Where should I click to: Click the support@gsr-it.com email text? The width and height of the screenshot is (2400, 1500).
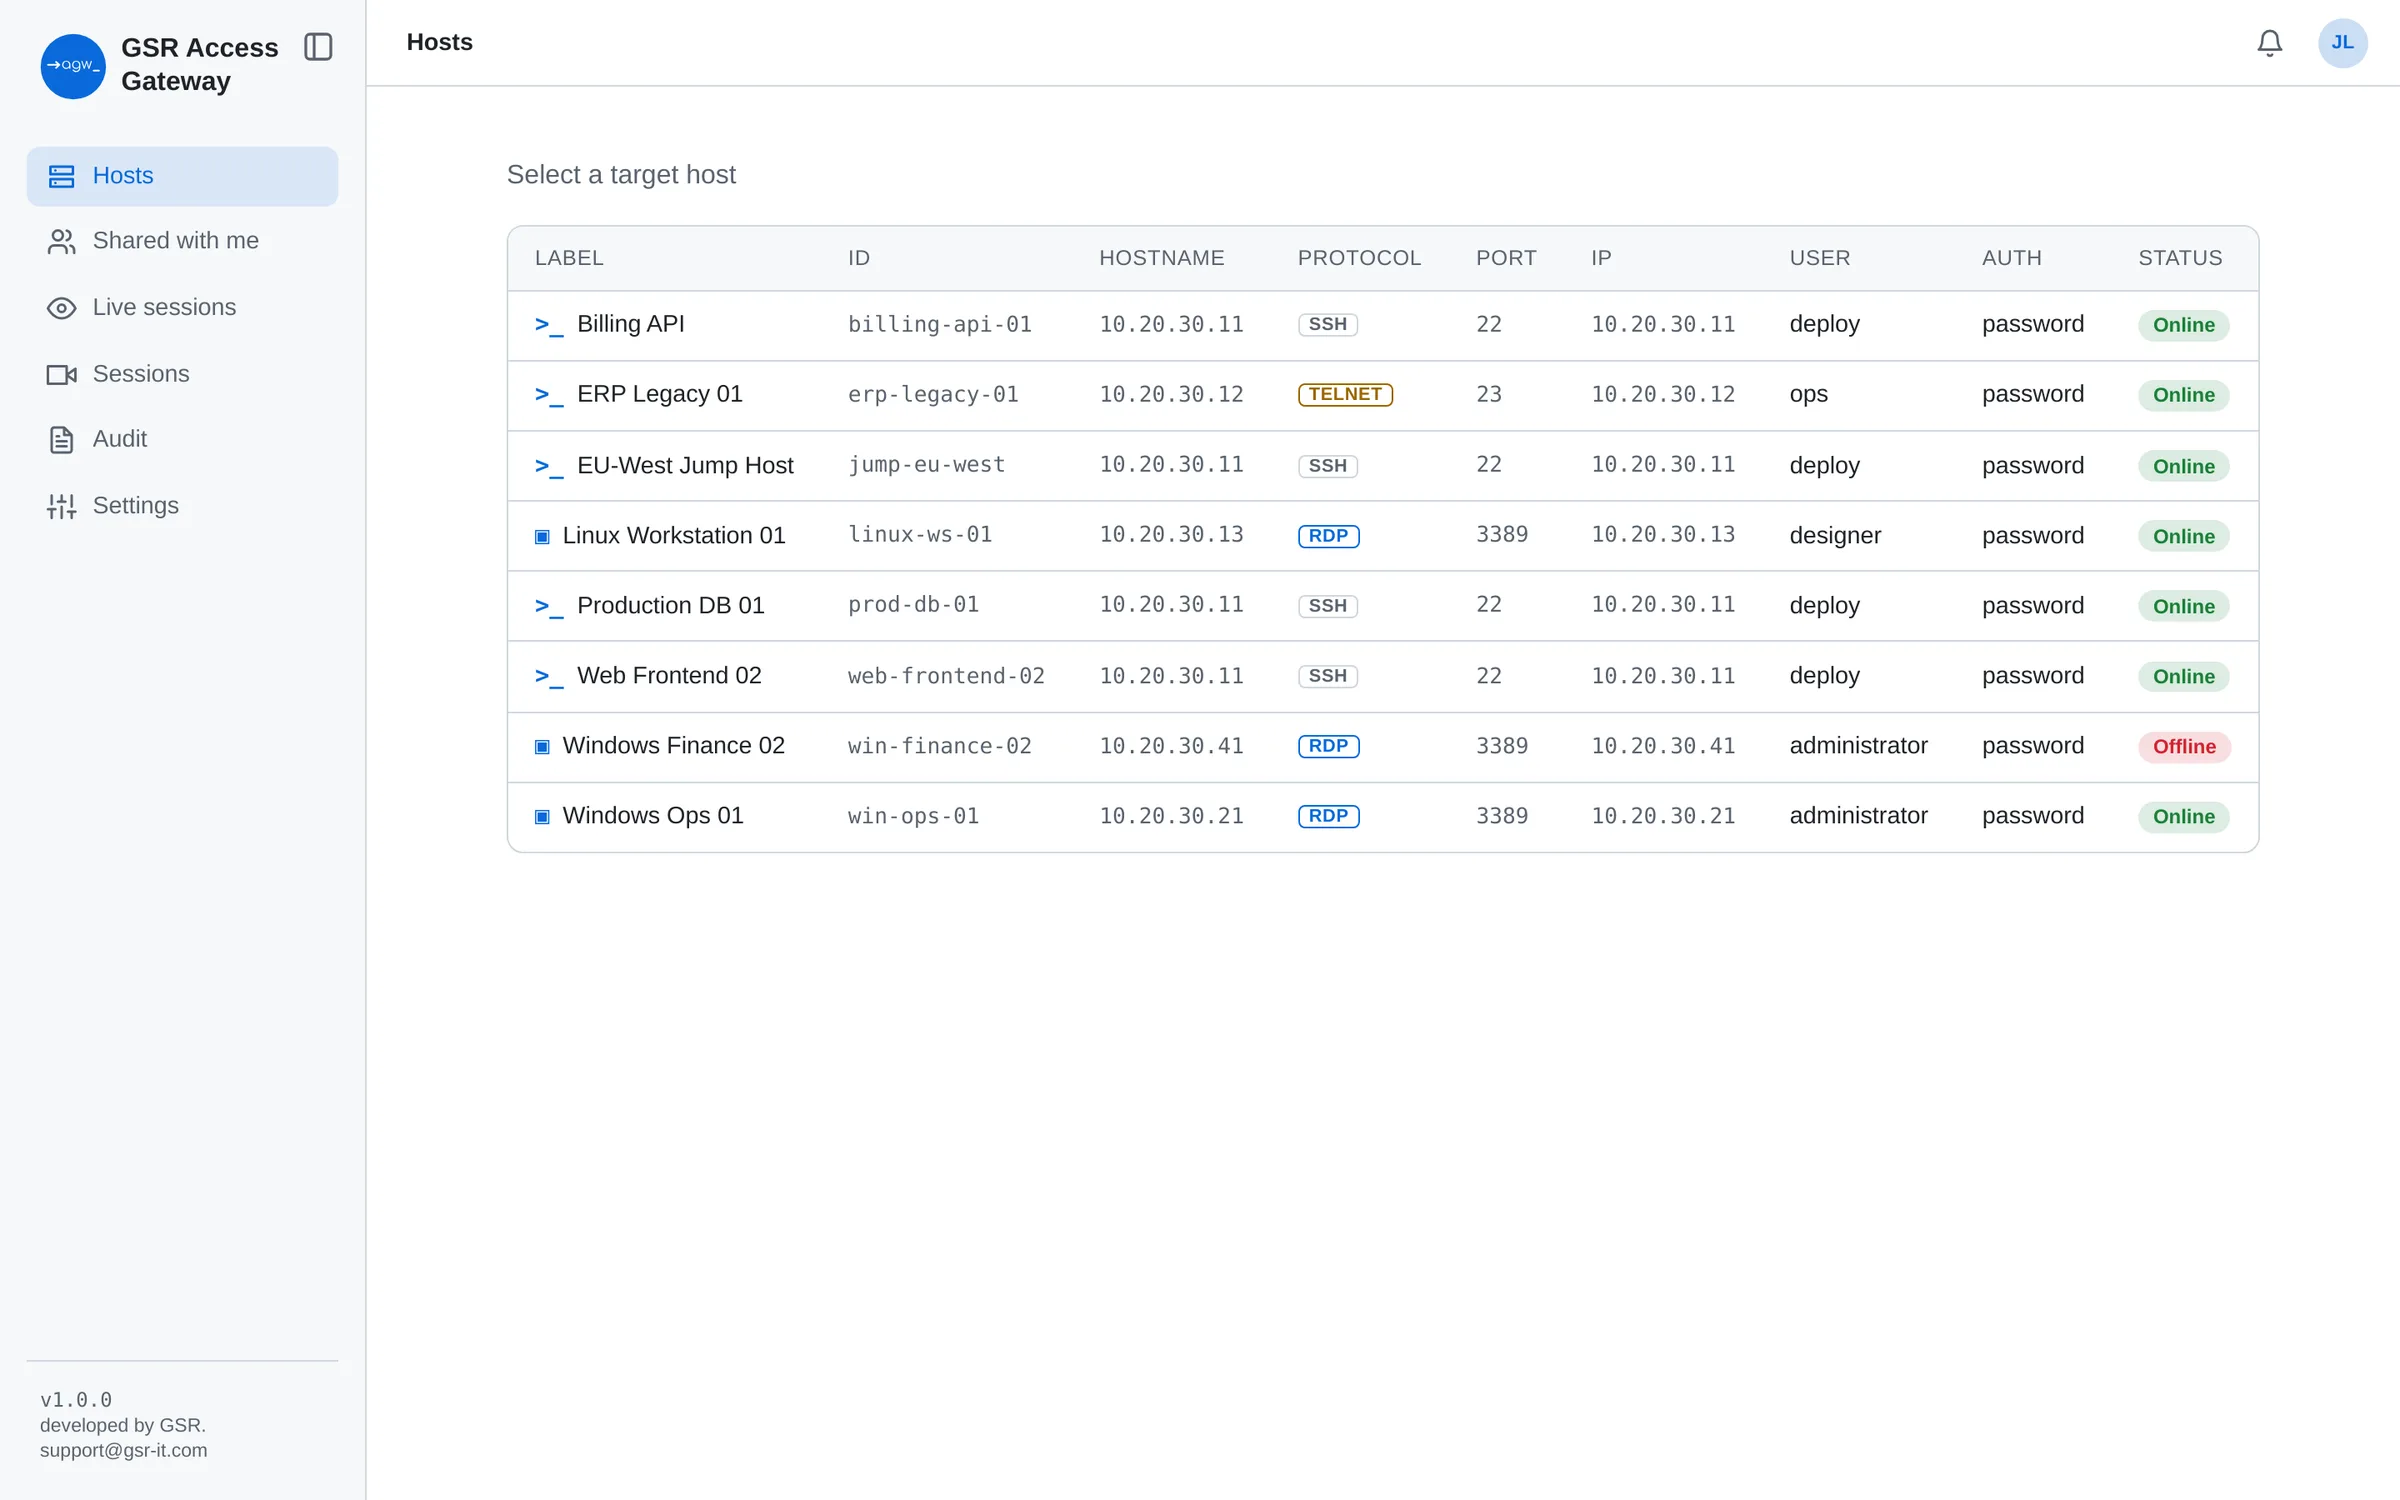124,1451
